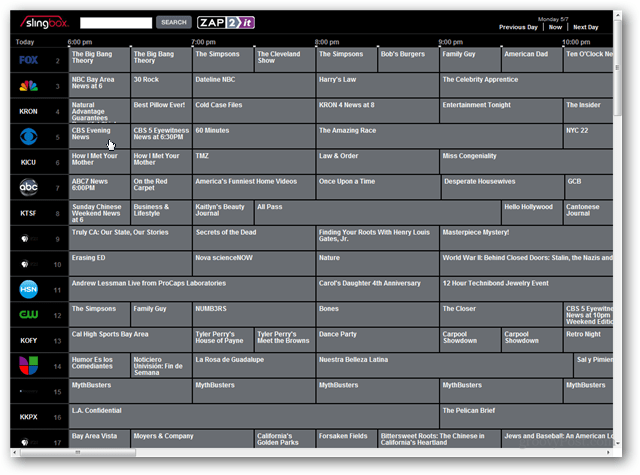640x475 pixels.
Task: Select All Pass on KTSF
Action: point(378,213)
